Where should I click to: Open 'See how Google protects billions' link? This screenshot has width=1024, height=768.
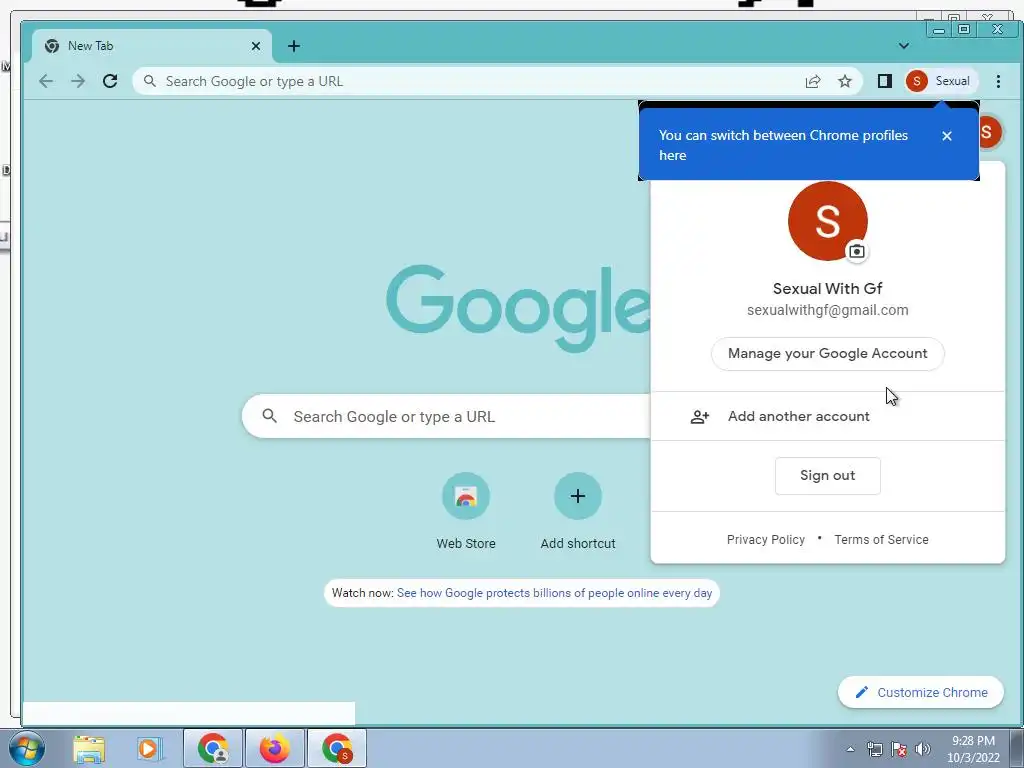554,593
